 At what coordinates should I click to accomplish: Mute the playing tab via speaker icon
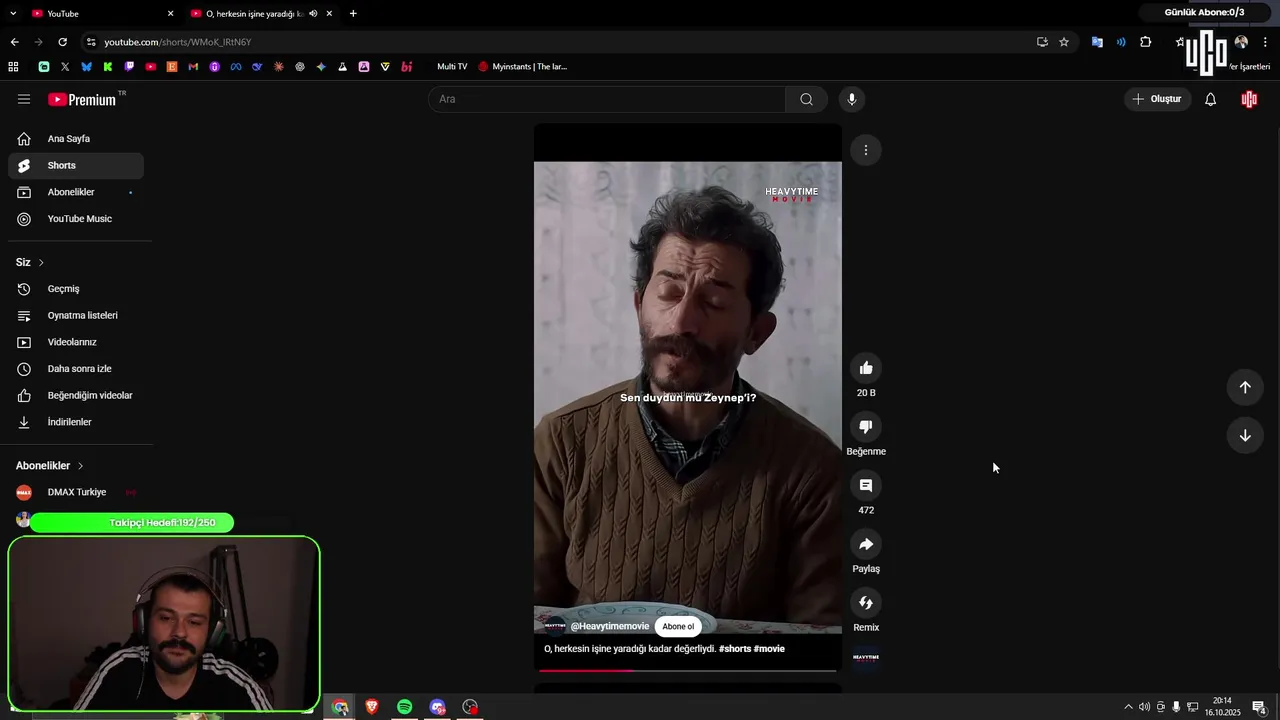(313, 13)
